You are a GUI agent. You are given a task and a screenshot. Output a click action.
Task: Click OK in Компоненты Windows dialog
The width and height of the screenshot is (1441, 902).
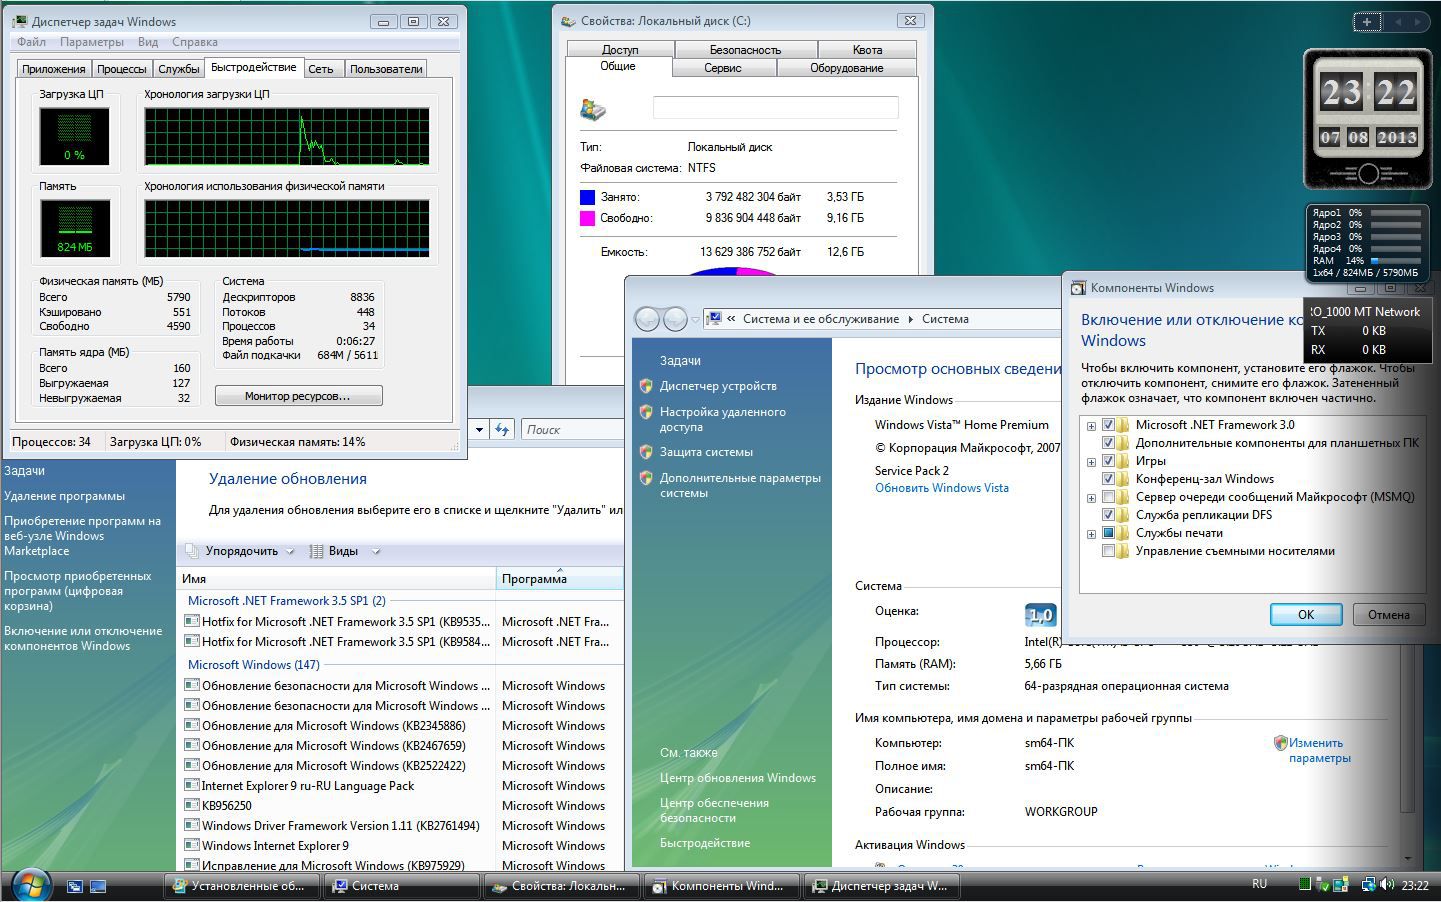pos(1306,614)
